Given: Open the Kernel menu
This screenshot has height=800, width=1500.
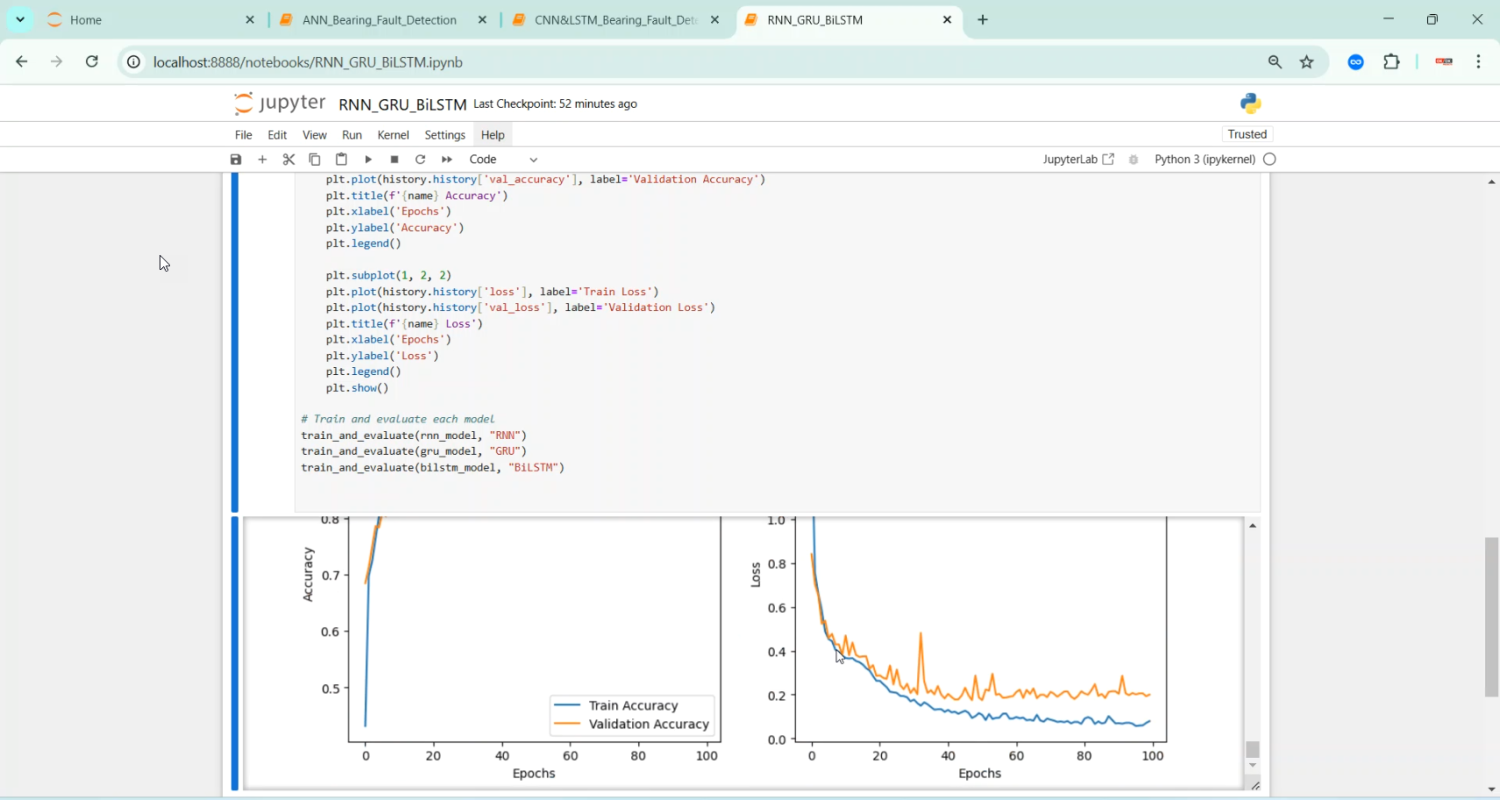Looking at the screenshot, I should coord(393,135).
